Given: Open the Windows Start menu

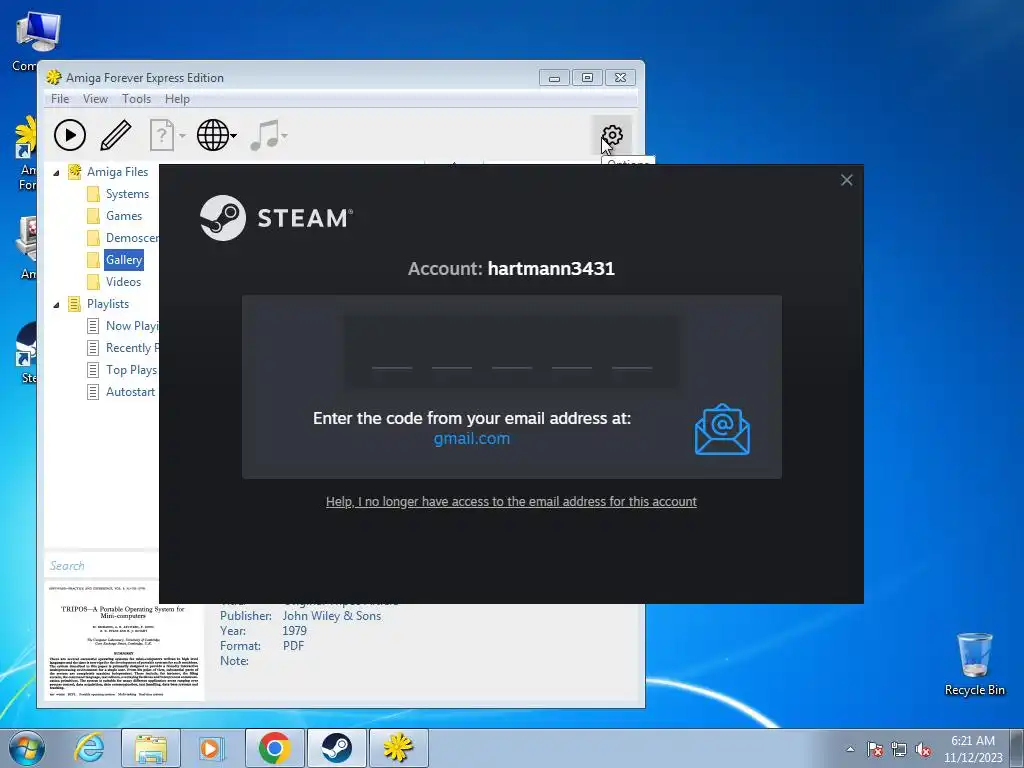Looking at the screenshot, I should [27, 748].
